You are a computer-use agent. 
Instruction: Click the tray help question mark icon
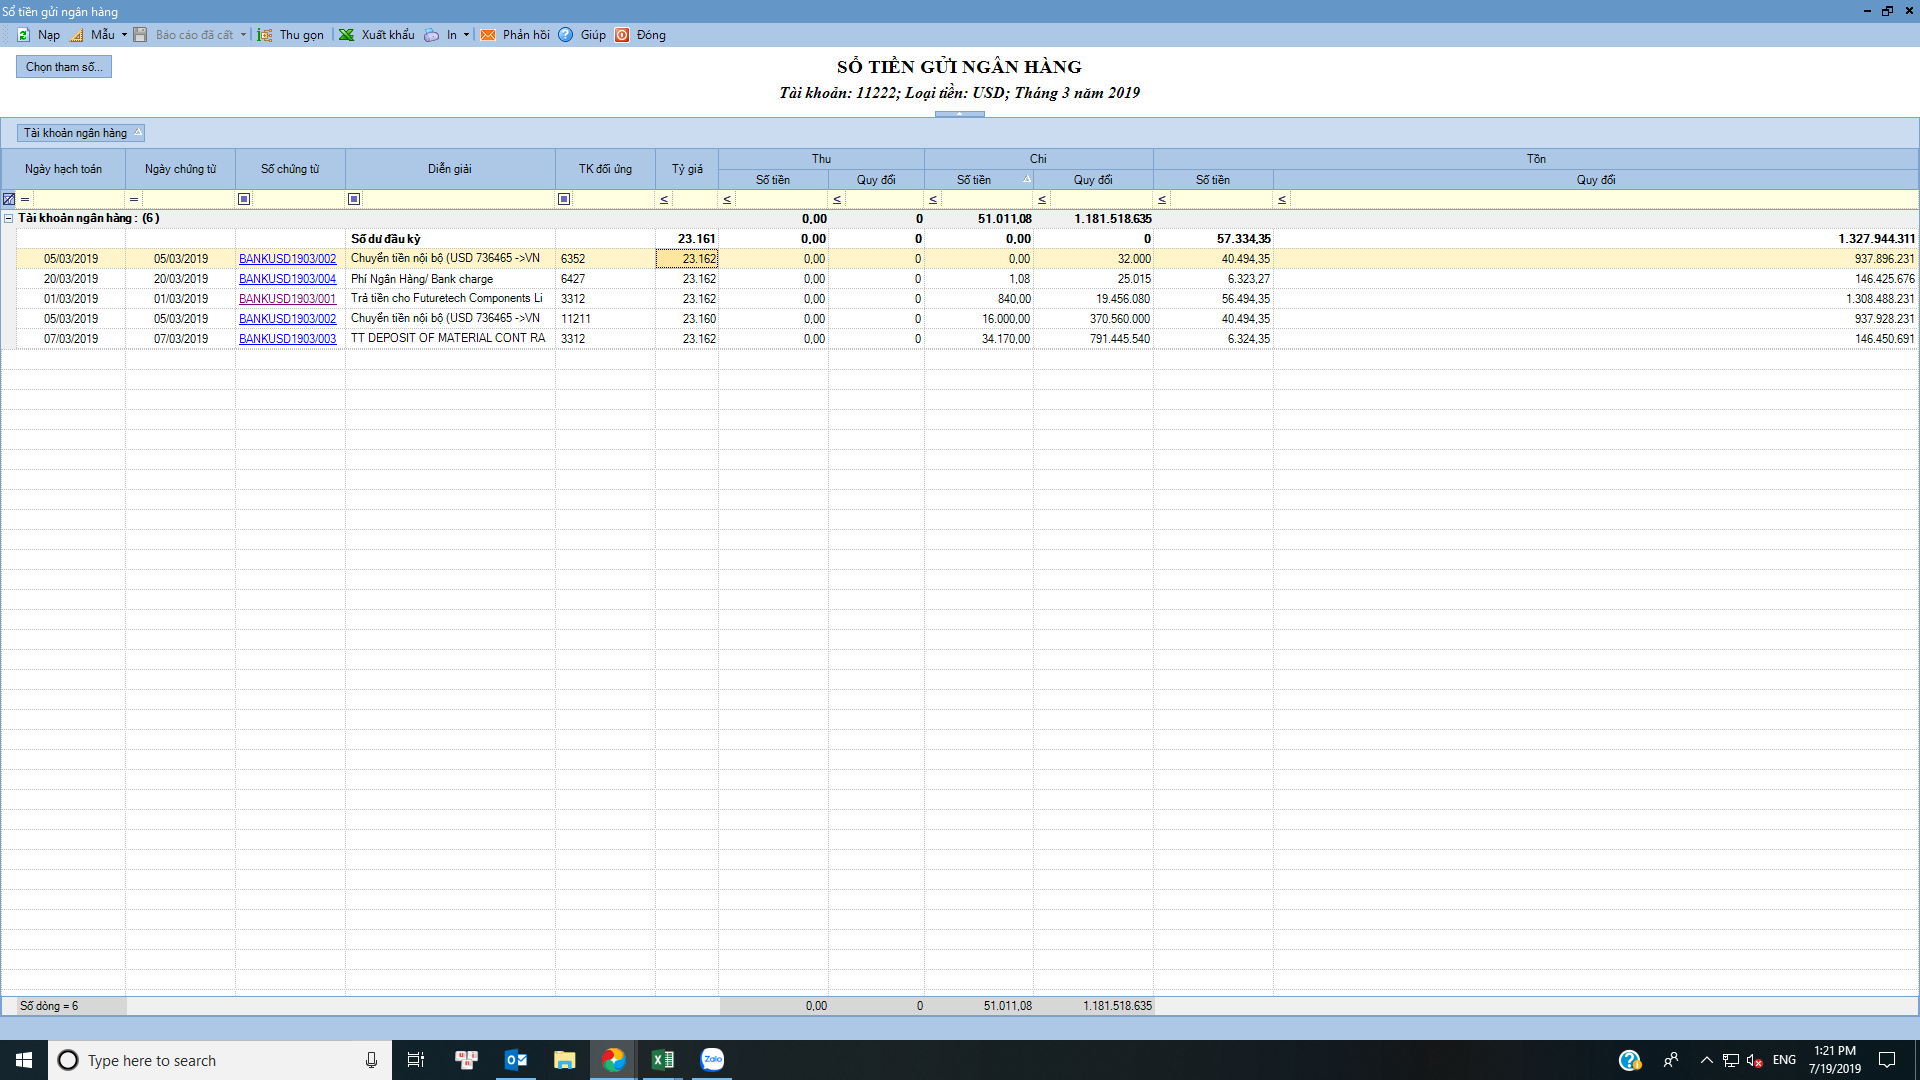(1629, 1060)
